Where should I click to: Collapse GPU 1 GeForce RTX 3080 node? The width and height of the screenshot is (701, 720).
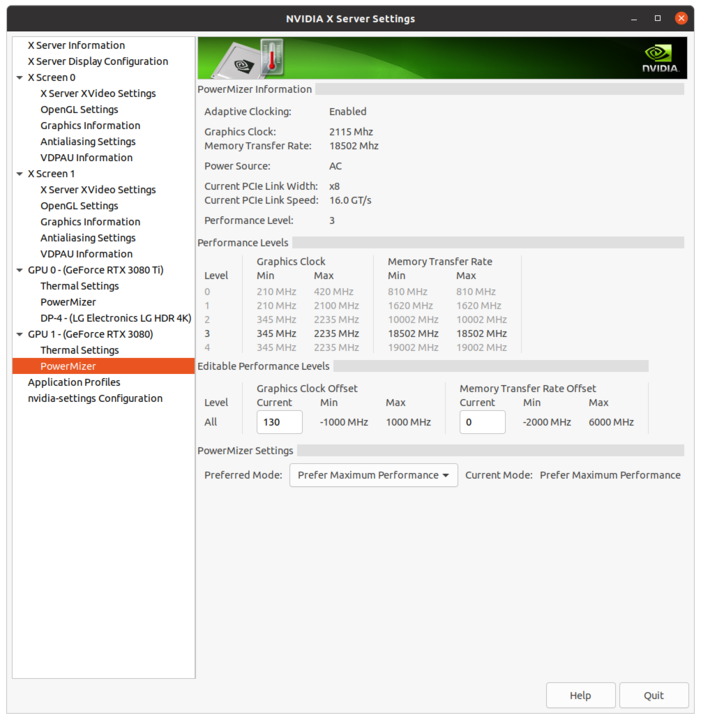[19, 334]
